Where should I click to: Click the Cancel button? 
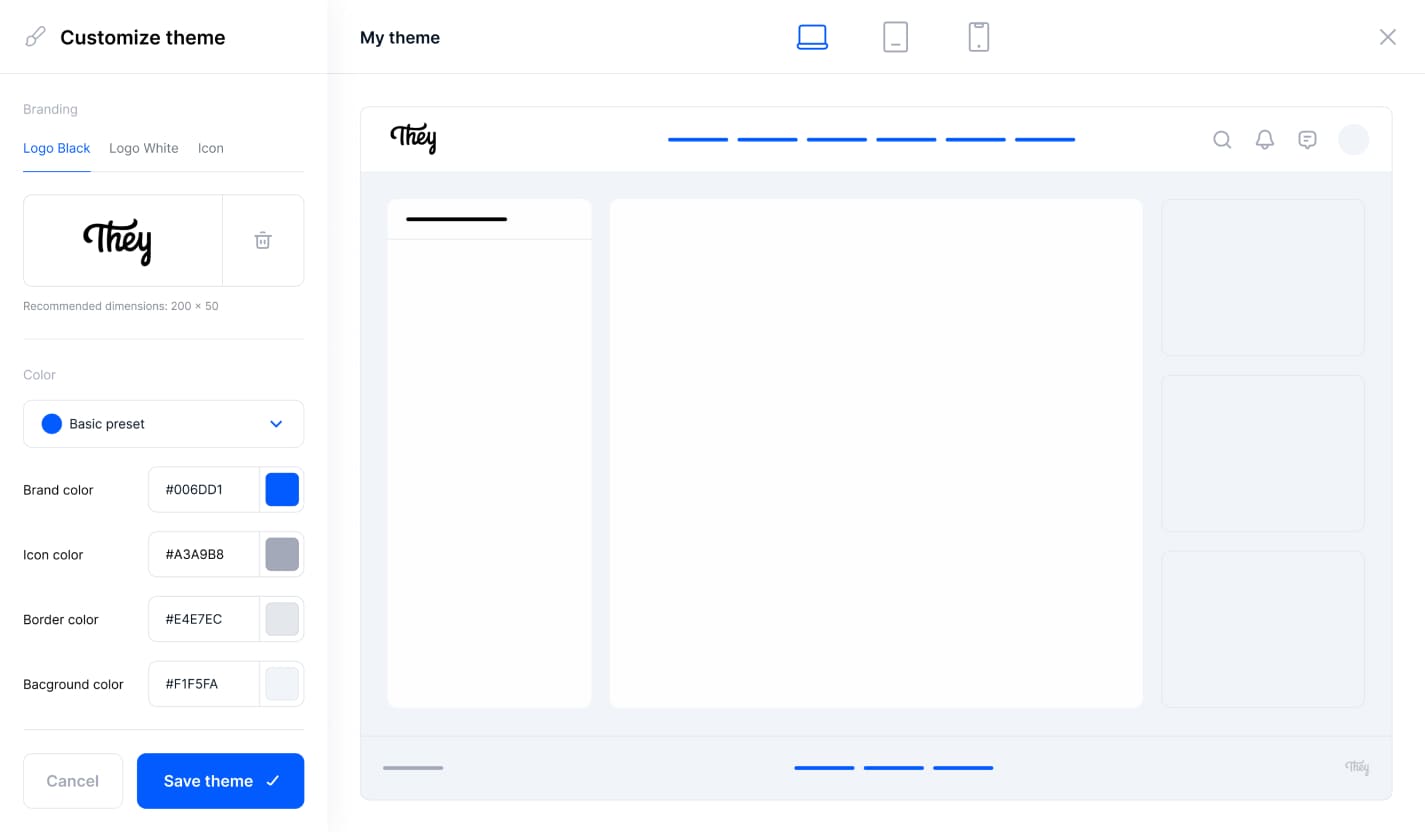(73, 781)
